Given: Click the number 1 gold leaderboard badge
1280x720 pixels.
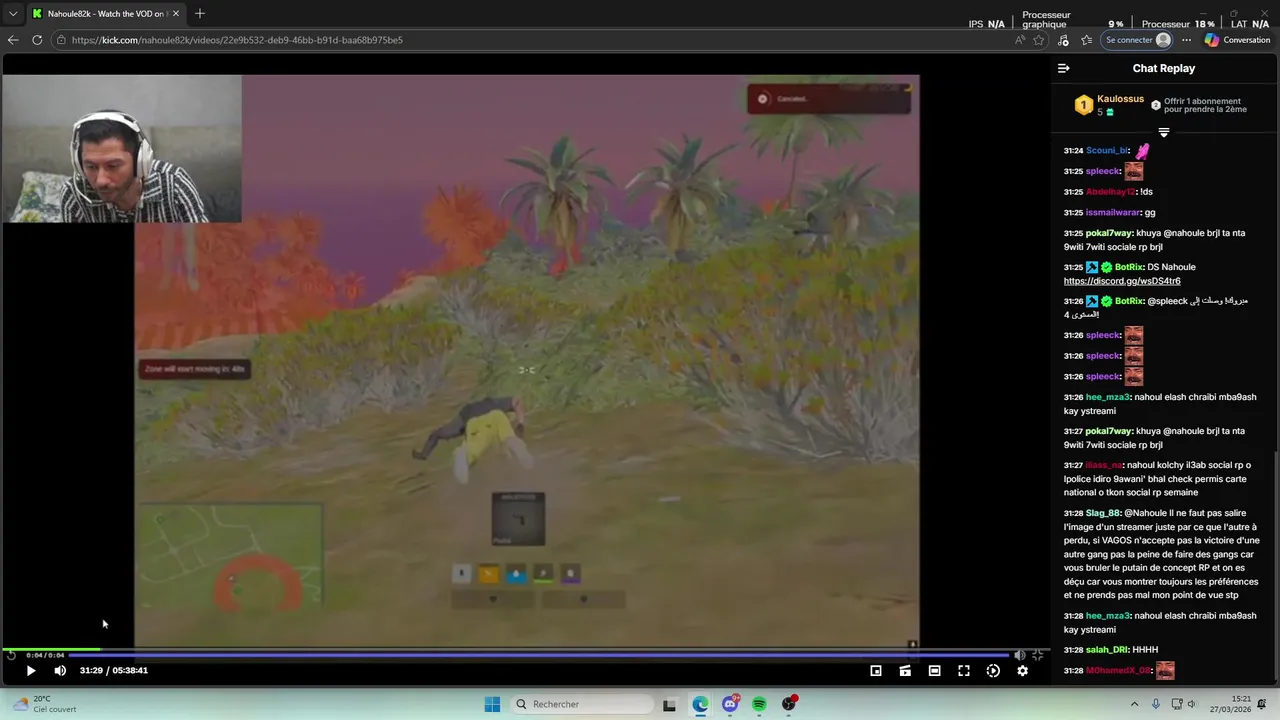Looking at the screenshot, I should [1084, 105].
